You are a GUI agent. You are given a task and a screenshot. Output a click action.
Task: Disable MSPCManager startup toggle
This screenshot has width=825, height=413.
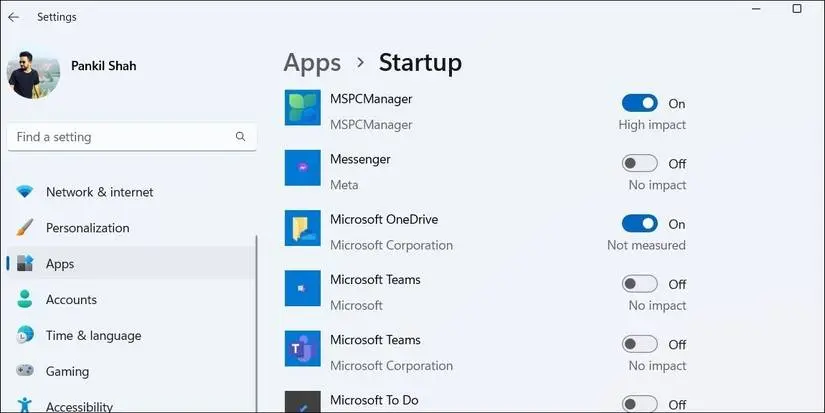click(x=639, y=103)
